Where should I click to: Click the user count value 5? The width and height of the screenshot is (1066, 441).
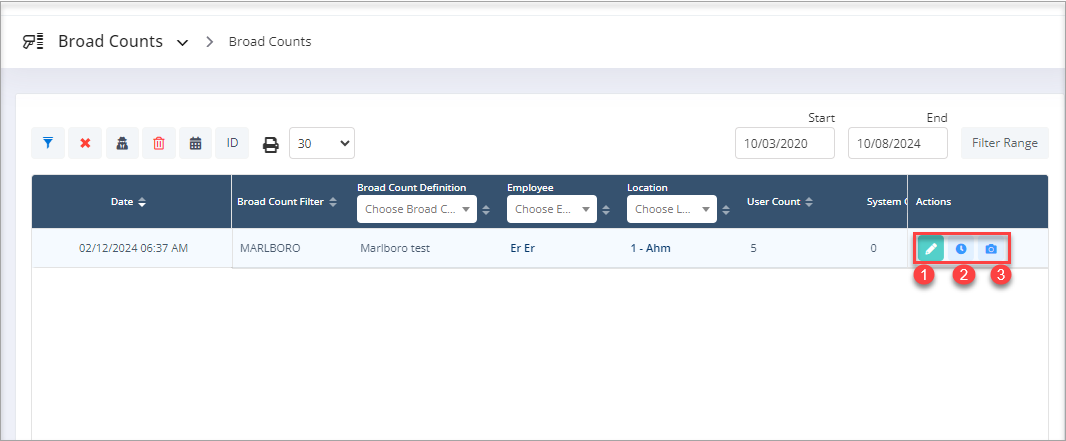753,248
